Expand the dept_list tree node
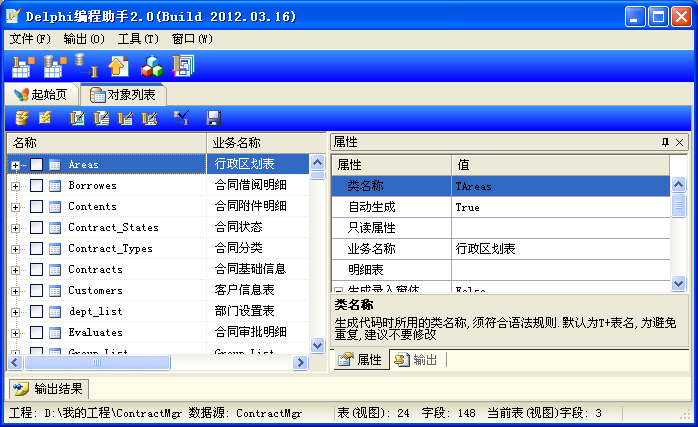 pyautogui.click(x=16, y=312)
